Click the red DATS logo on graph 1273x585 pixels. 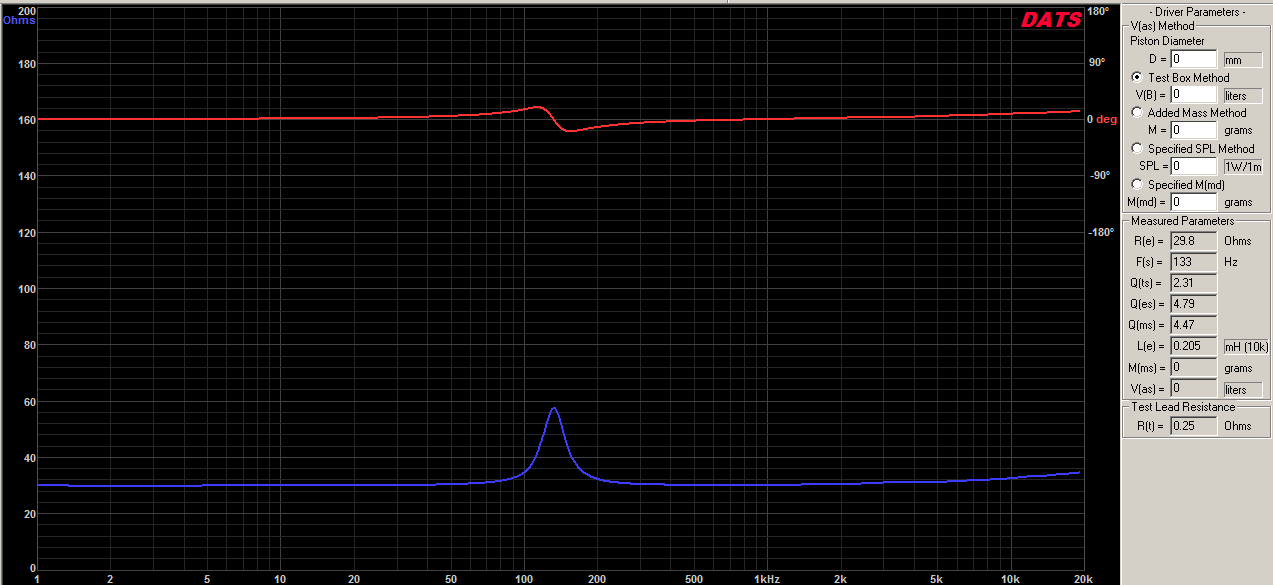tap(1050, 20)
